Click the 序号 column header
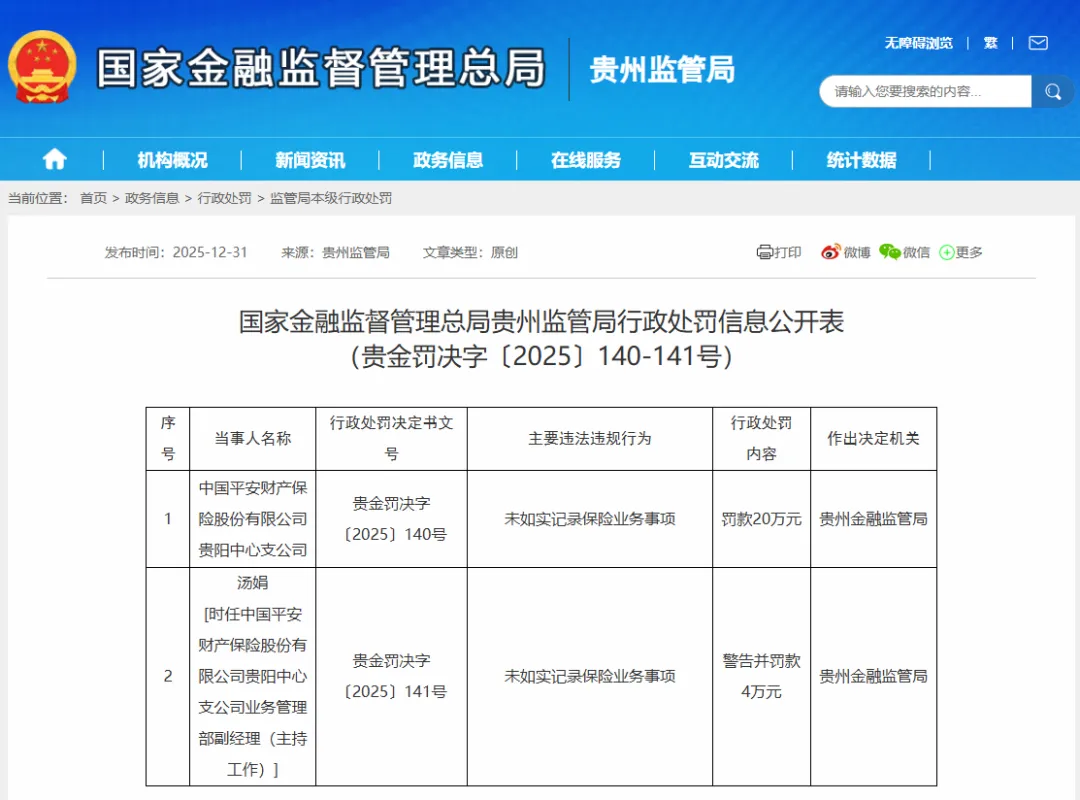The image size is (1080, 800). [x=168, y=439]
